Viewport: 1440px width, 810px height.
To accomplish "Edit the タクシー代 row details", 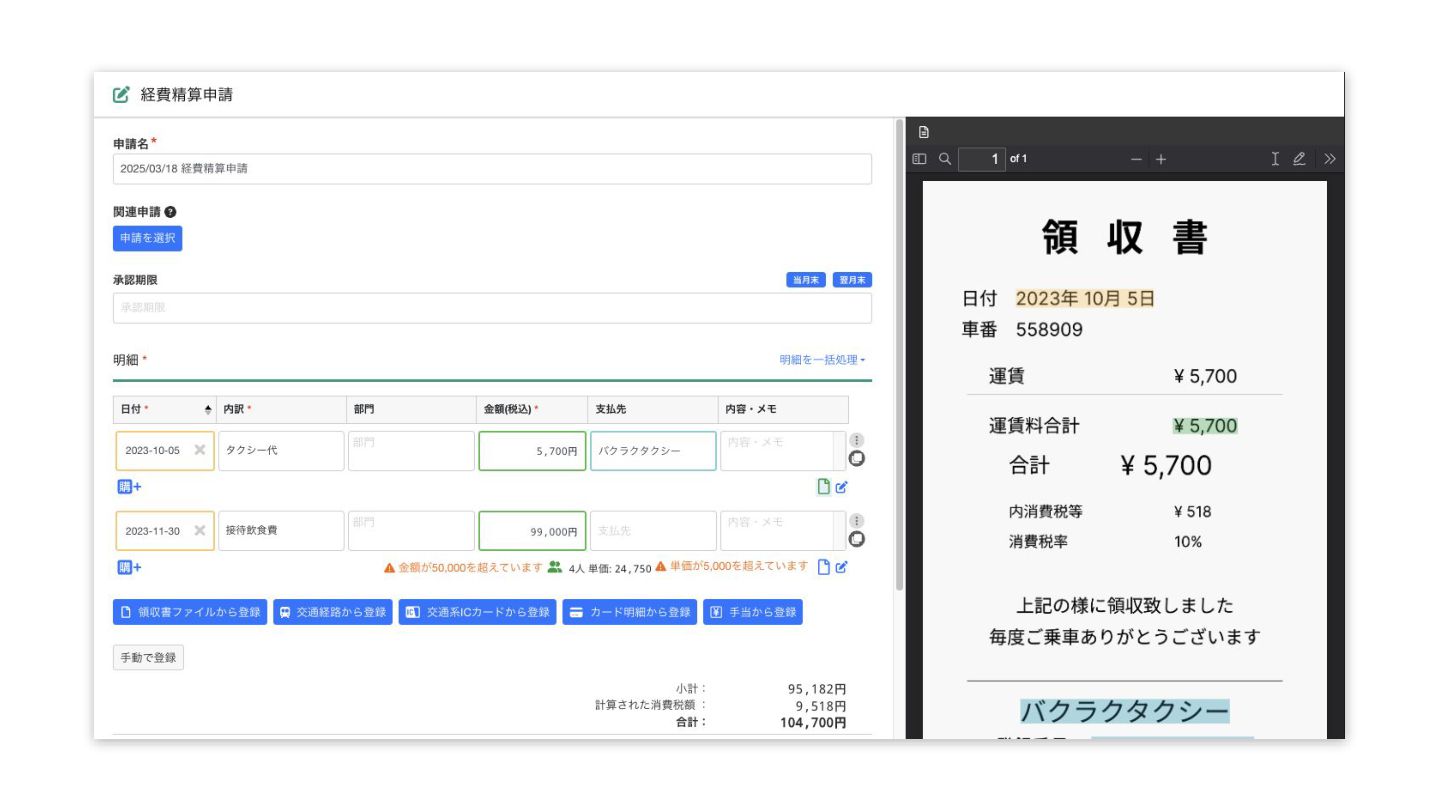I will click(842, 487).
